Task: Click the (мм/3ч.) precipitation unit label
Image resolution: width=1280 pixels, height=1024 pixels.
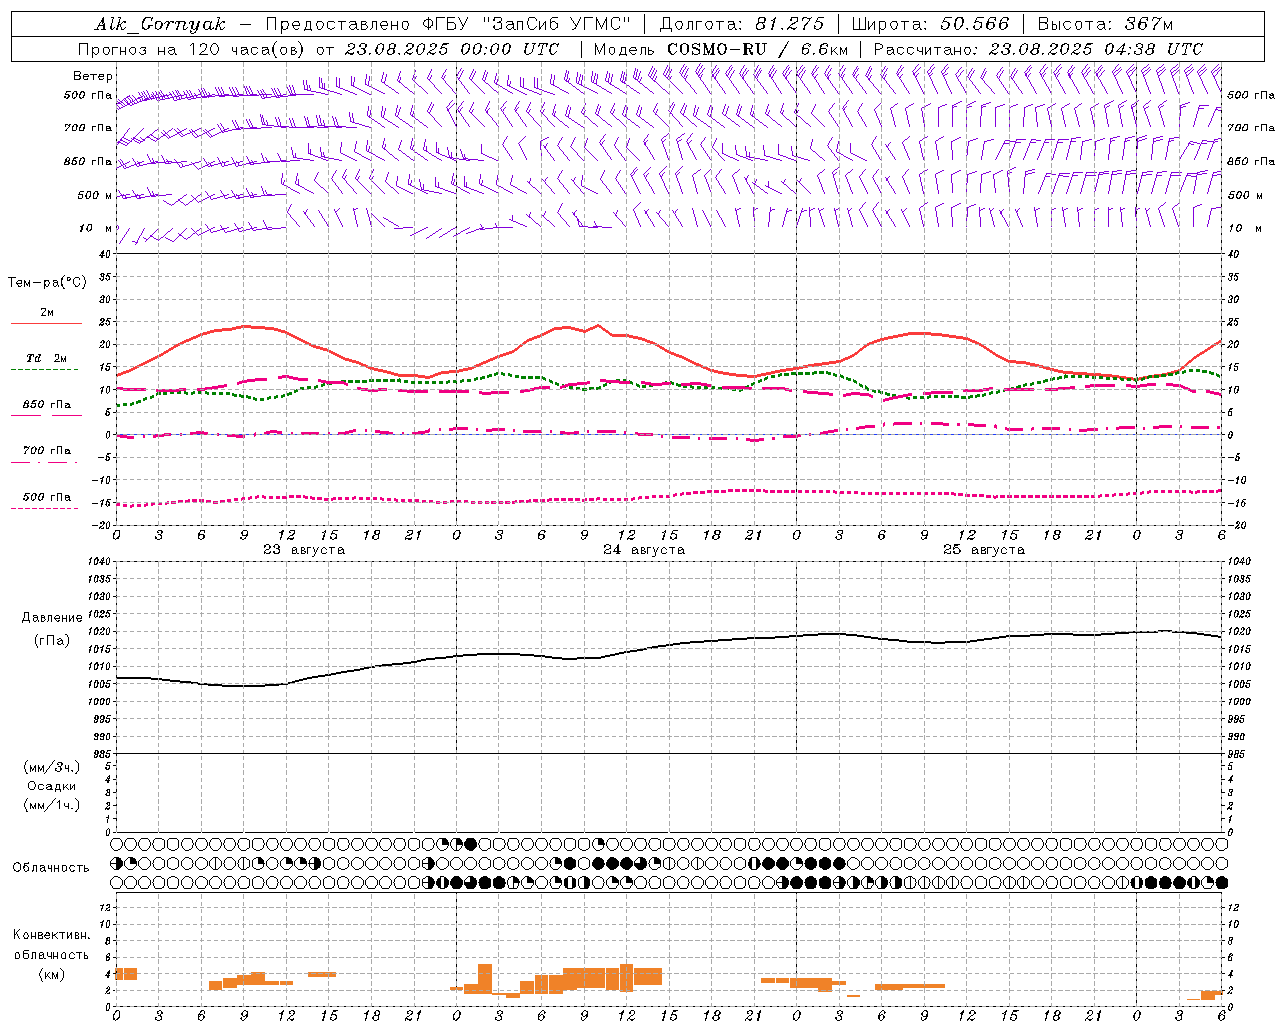Action: coord(52,767)
